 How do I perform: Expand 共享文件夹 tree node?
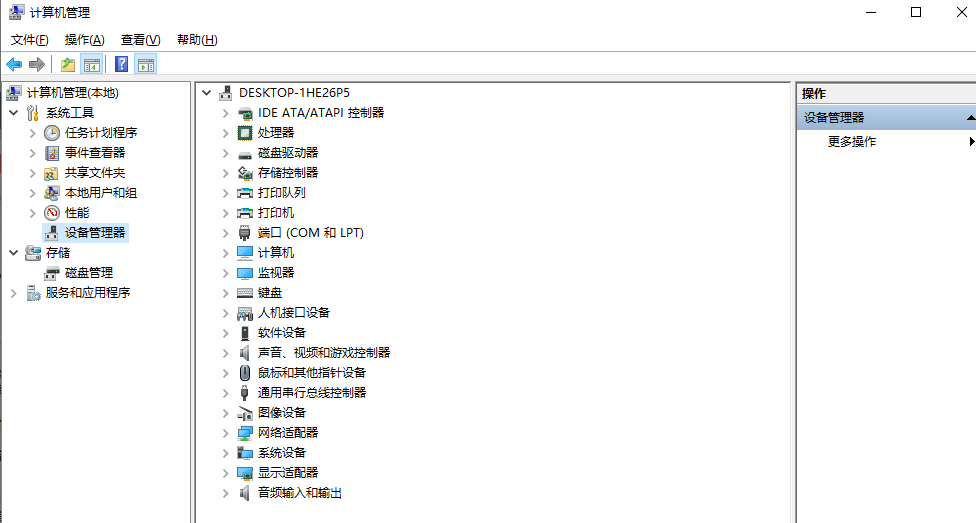(x=32, y=173)
